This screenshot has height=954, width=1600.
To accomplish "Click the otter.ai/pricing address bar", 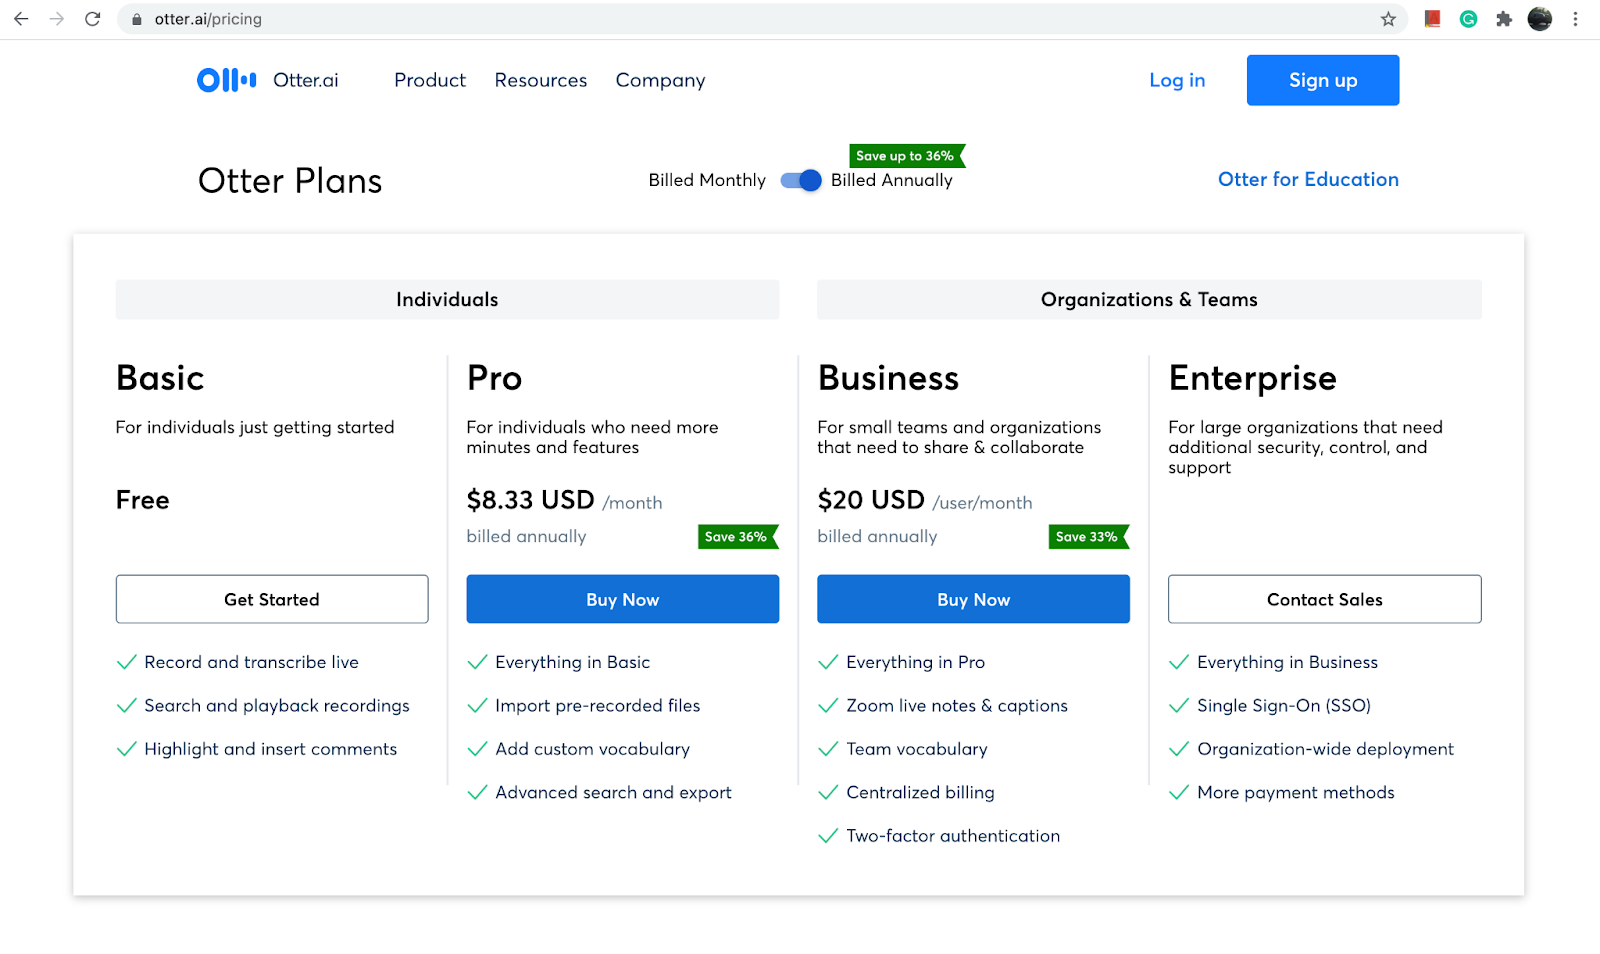I will 760,19.
